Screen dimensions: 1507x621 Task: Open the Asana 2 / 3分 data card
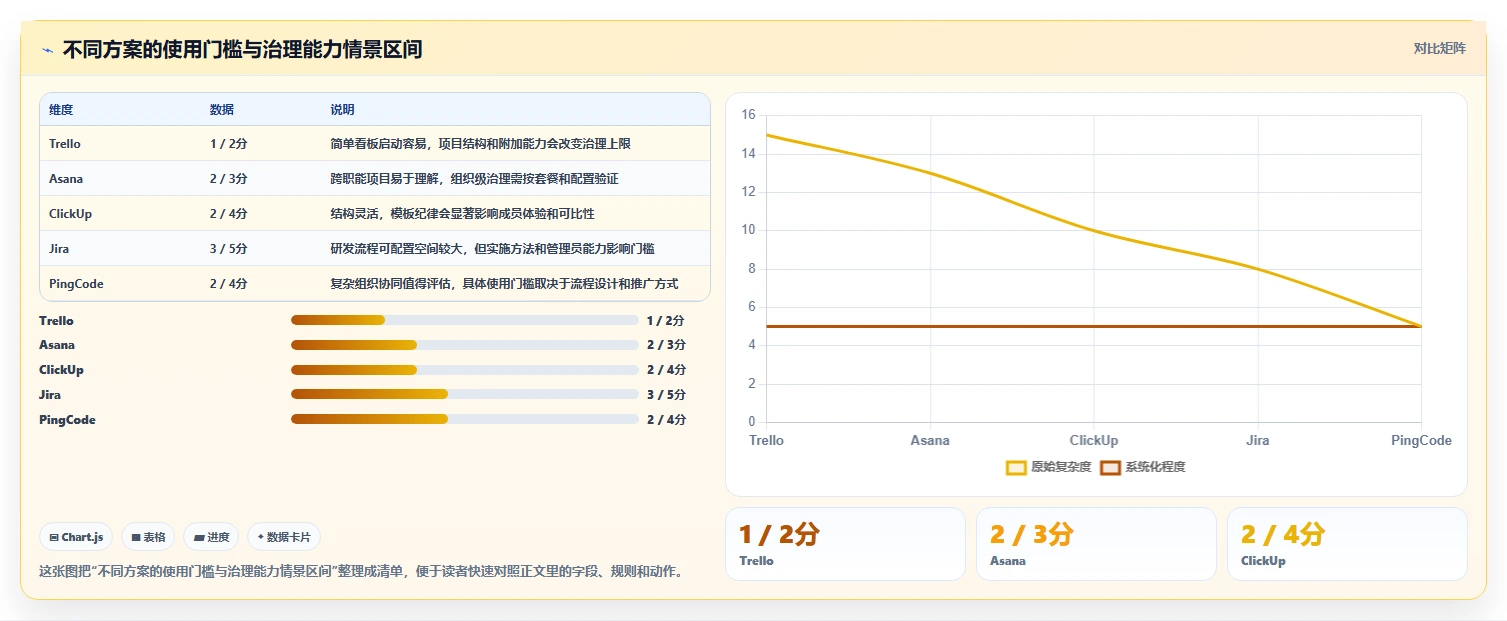1096,544
